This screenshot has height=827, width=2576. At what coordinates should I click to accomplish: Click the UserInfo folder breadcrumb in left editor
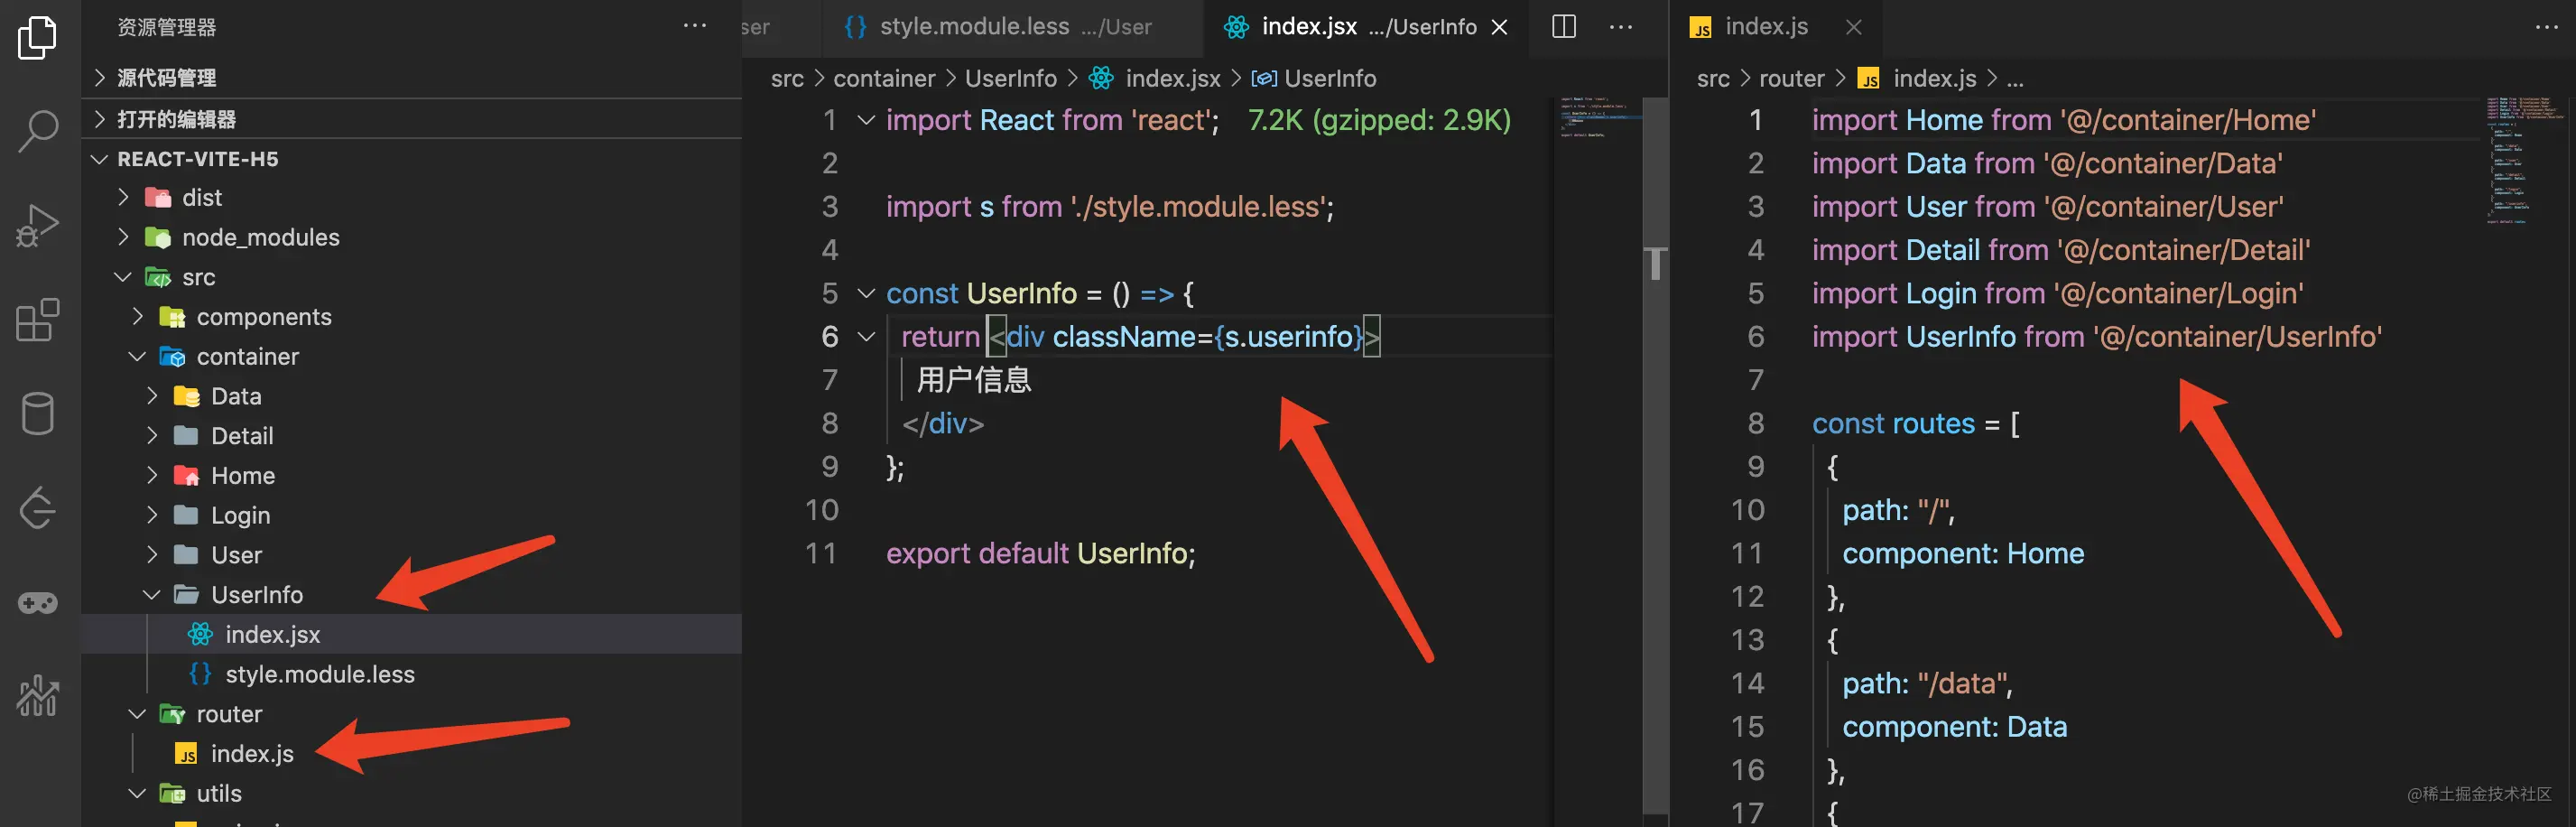click(1011, 78)
